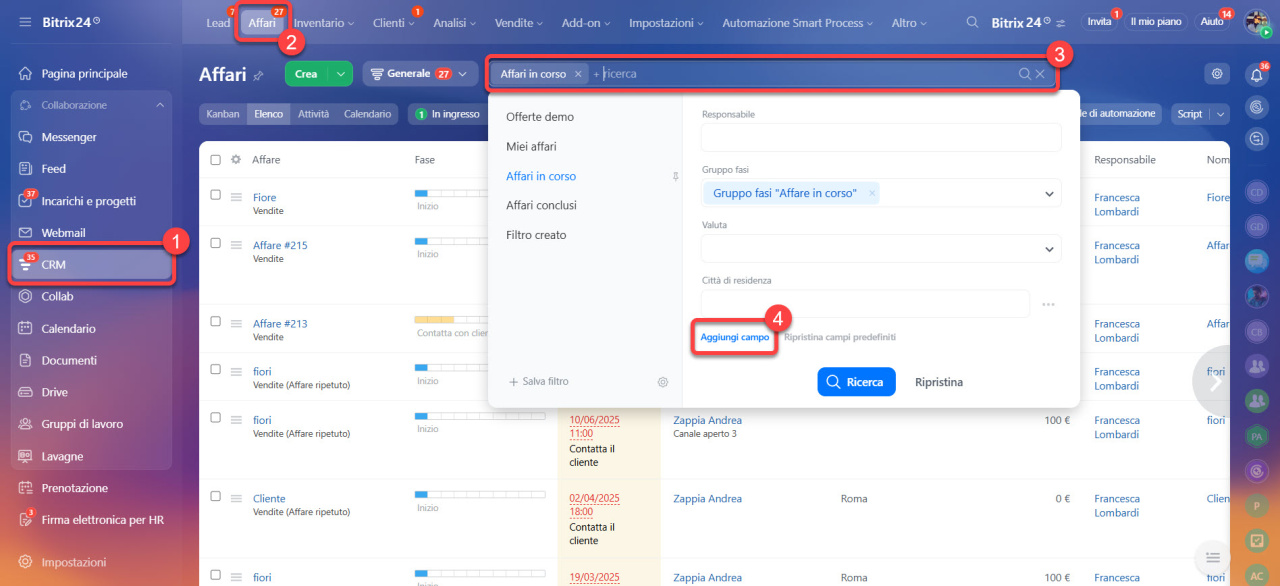
Task: Click the user profile avatar in the top bar
Action: click(1256, 22)
